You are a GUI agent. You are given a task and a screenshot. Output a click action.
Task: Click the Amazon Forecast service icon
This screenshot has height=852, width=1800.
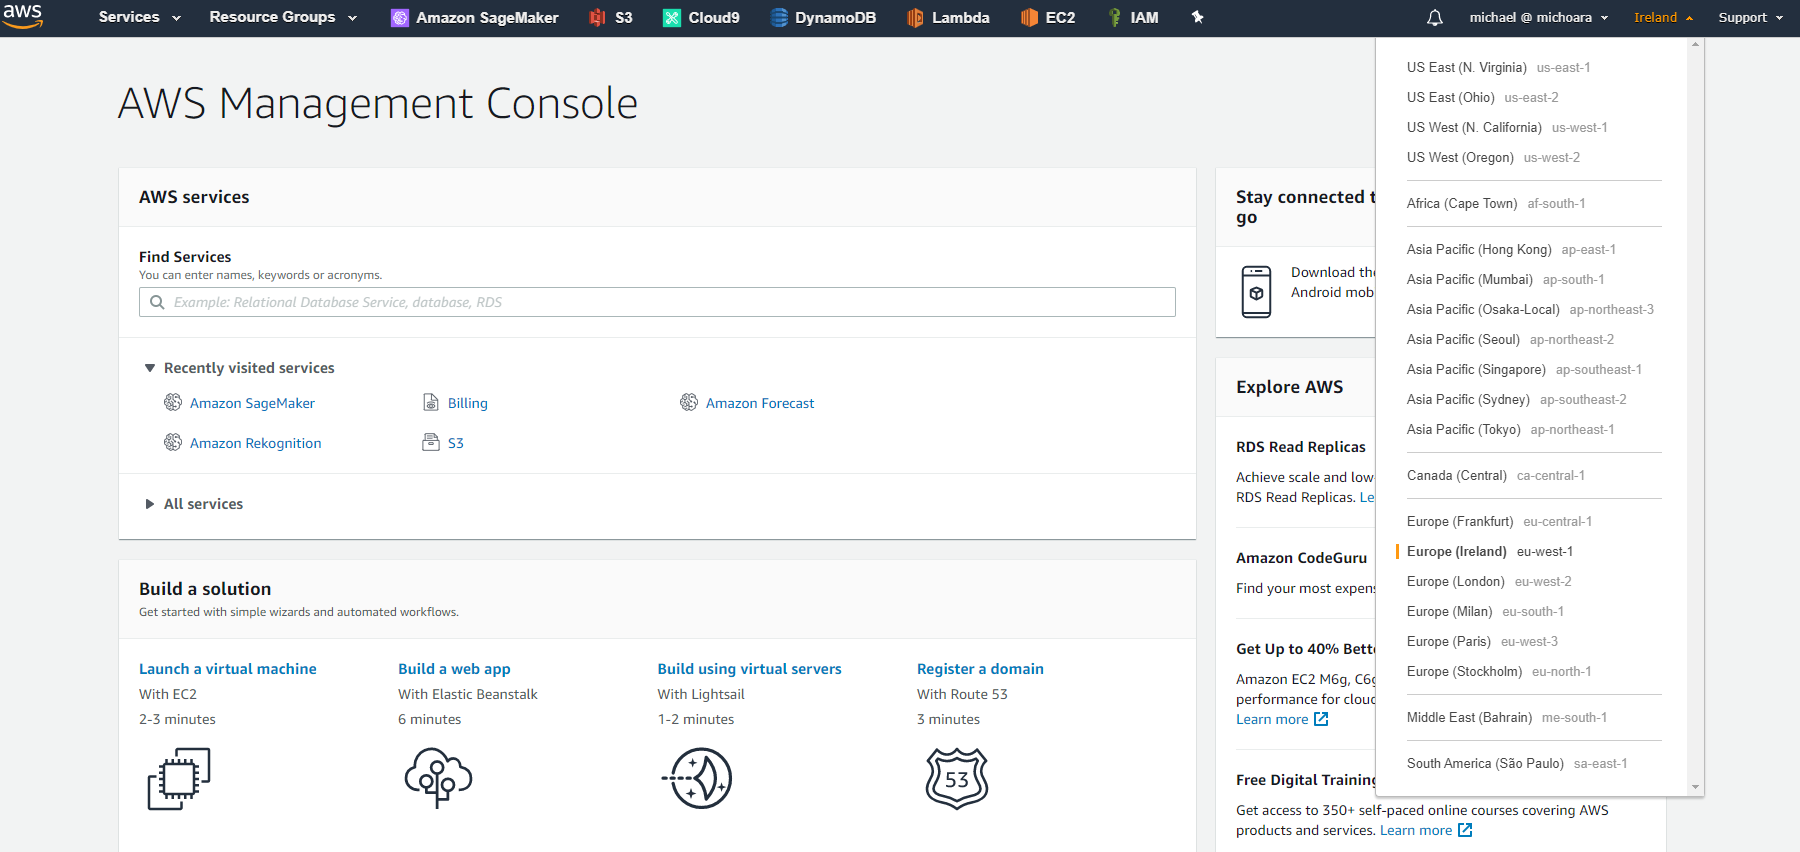point(689,402)
